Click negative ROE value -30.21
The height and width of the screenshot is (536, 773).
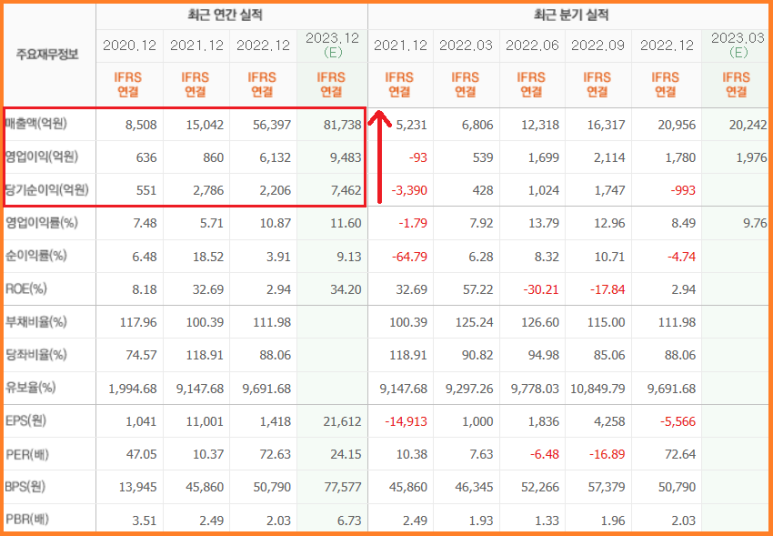(x=543, y=289)
